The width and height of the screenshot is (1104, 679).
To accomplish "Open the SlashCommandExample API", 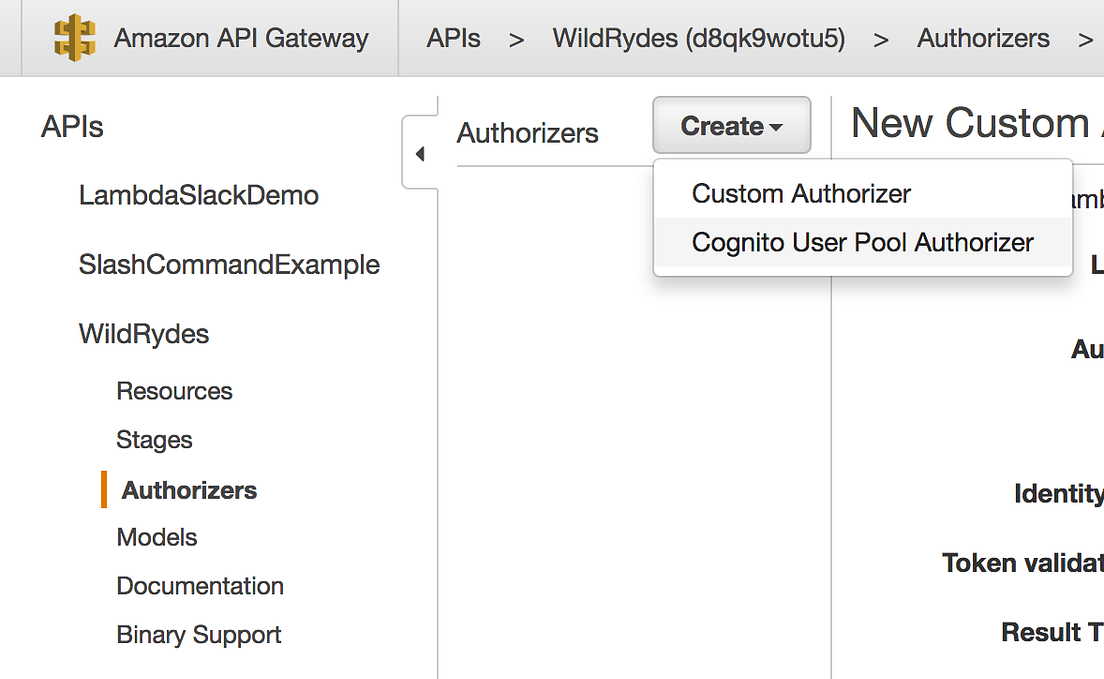I will (x=229, y=264).
